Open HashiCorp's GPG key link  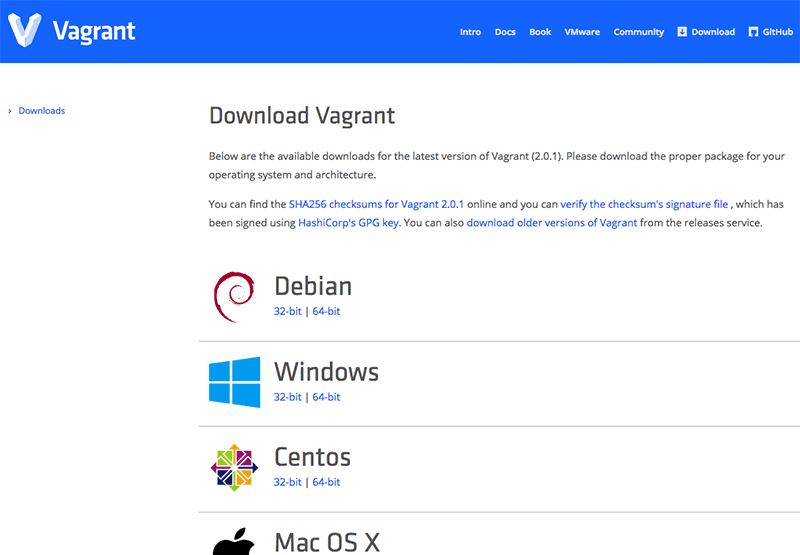348,223
